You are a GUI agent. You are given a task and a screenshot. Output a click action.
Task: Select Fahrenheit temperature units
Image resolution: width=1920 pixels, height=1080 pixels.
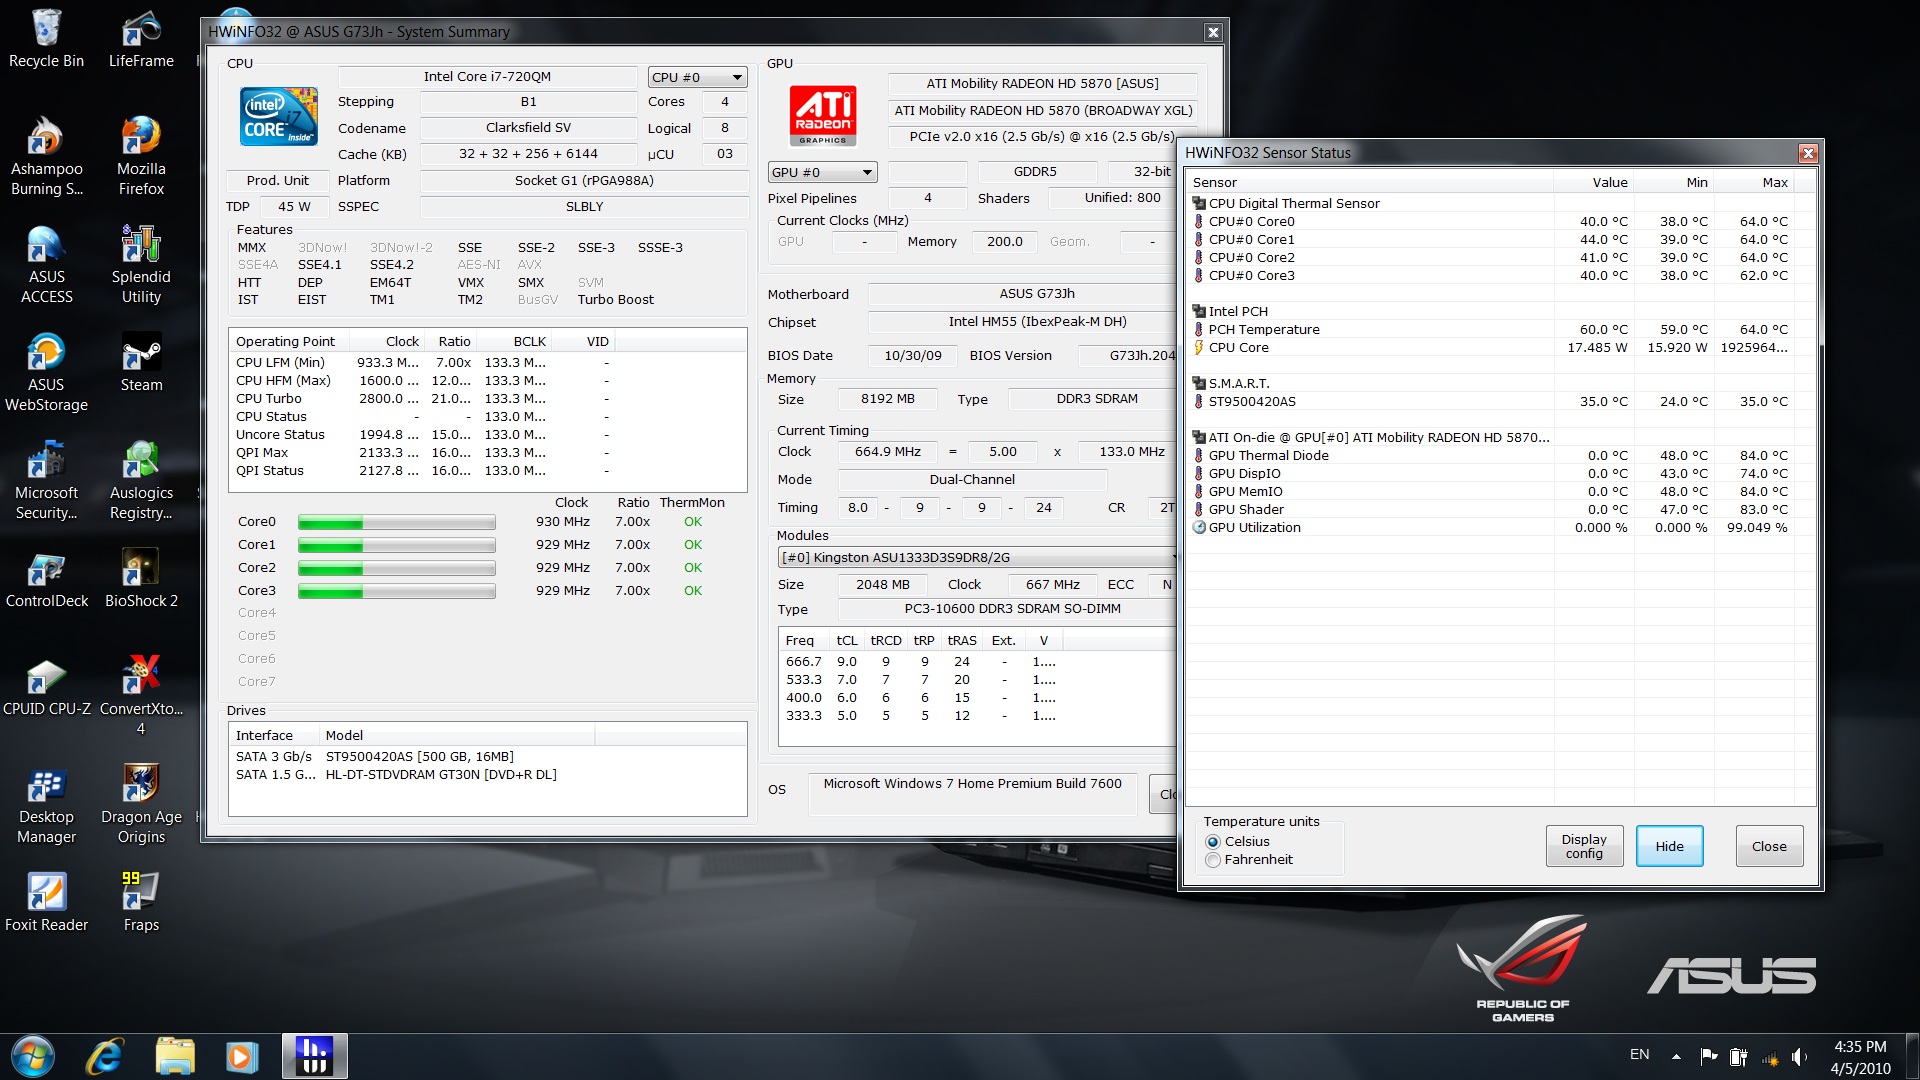point(1249,860)
